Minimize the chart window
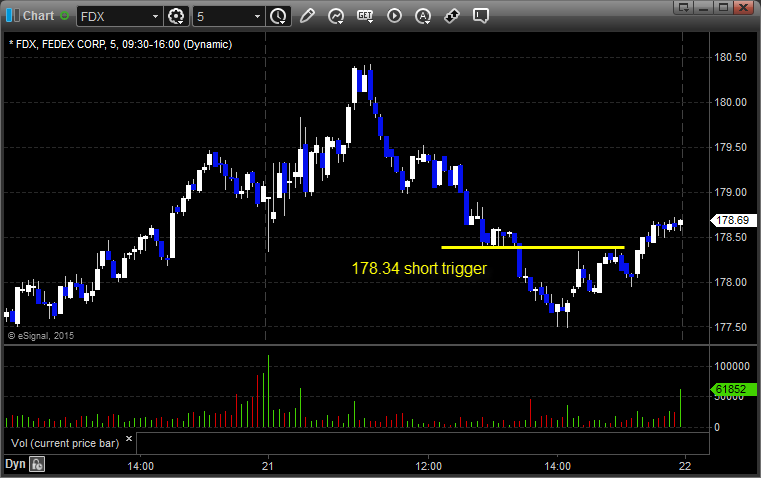Image resolution: width=761 pixels, height=478 pixels. coord(704,7)
